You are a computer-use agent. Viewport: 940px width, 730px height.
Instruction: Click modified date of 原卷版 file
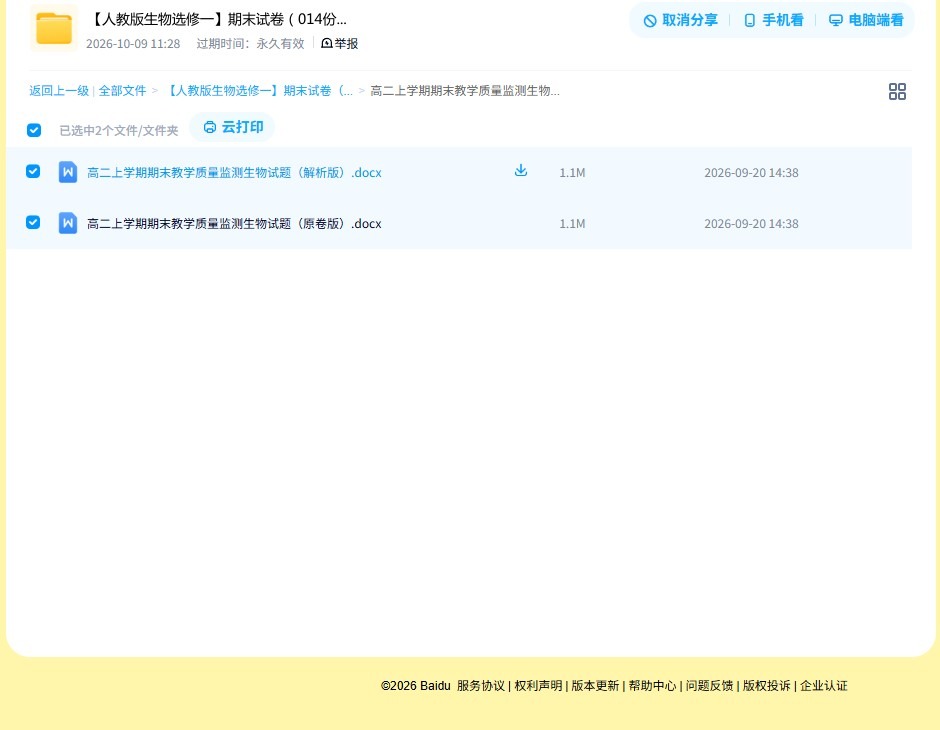751,224
